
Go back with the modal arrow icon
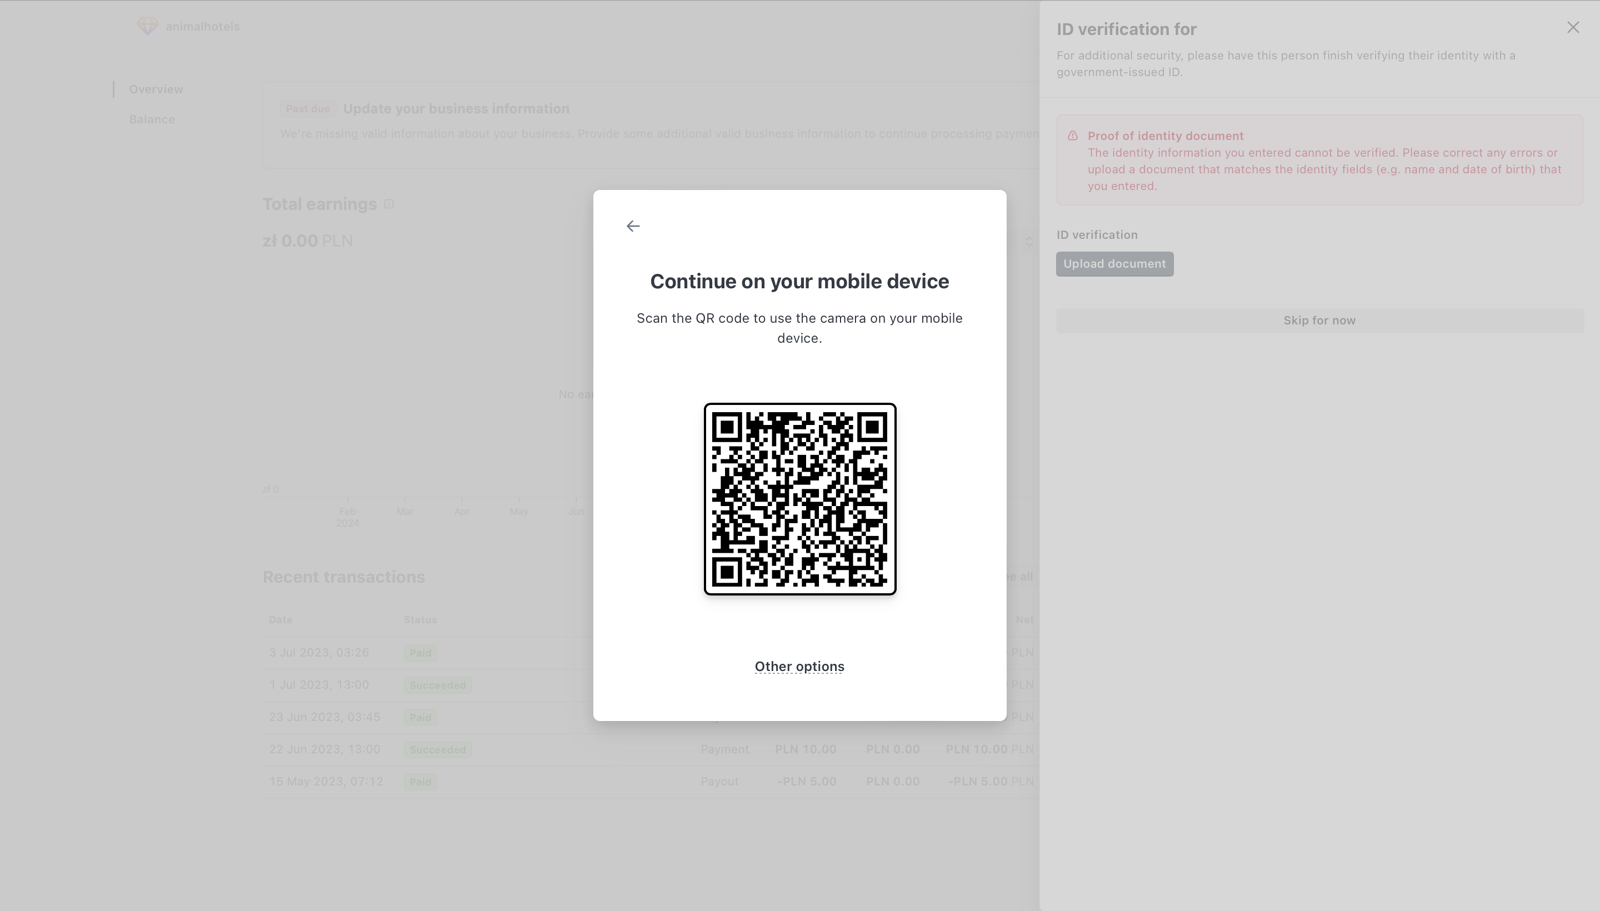click(633, 226)
